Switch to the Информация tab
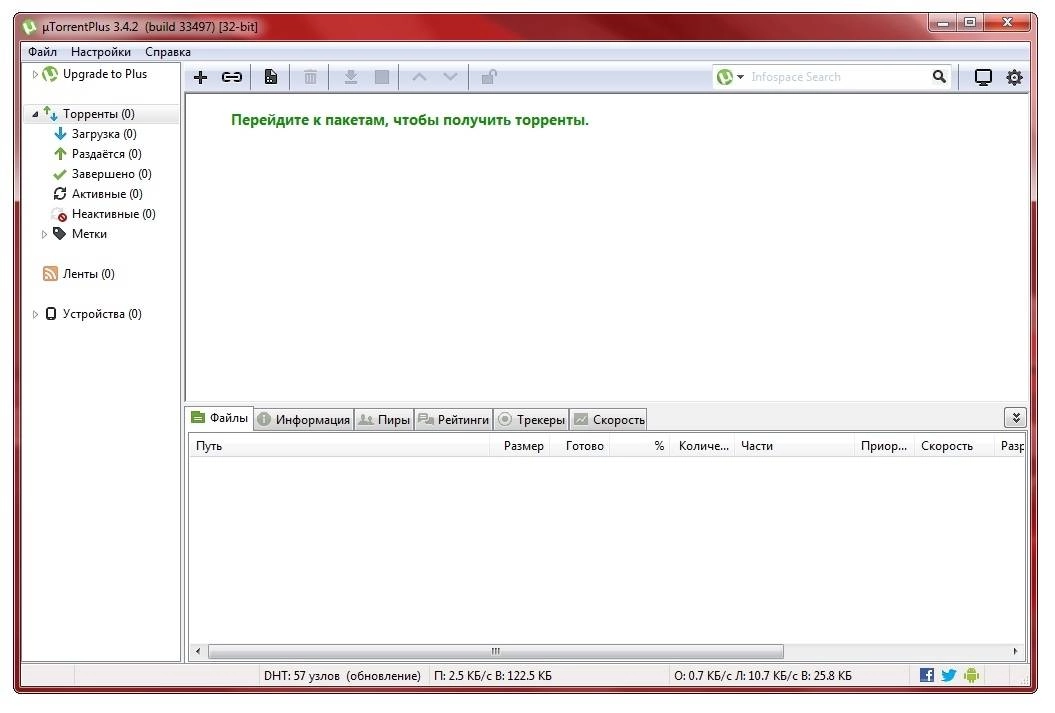This screenshot has width=1055, height=713. 304,419
